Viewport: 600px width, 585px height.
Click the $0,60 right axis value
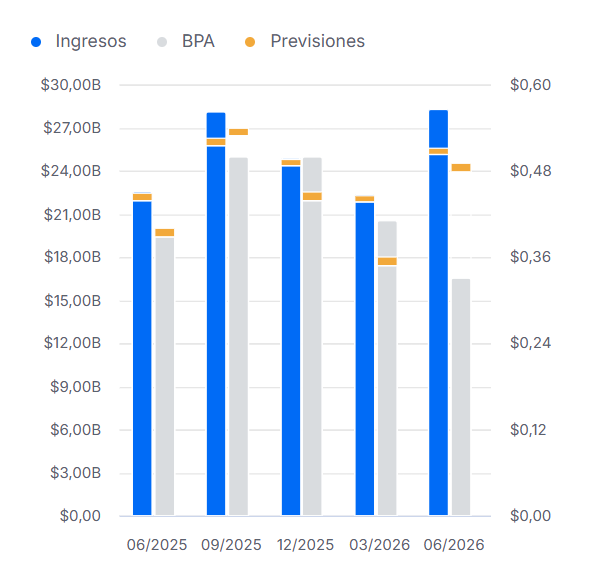530,85
